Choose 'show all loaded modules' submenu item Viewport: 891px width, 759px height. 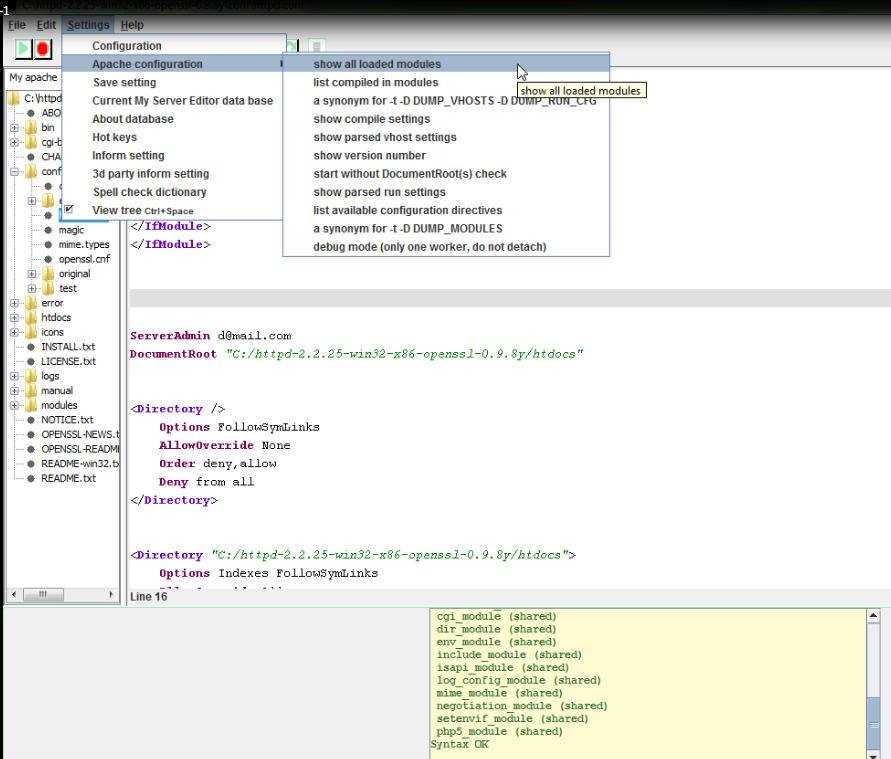377,64
